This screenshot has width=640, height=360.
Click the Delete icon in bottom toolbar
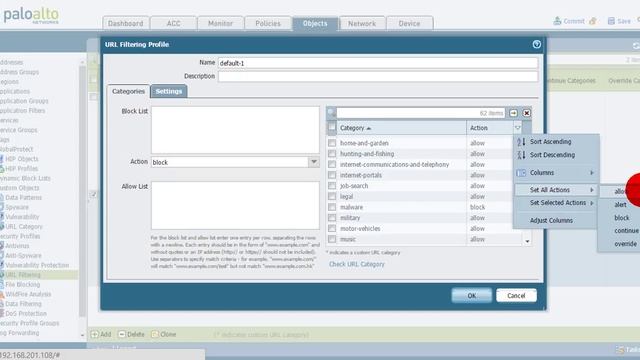point(122,334)
